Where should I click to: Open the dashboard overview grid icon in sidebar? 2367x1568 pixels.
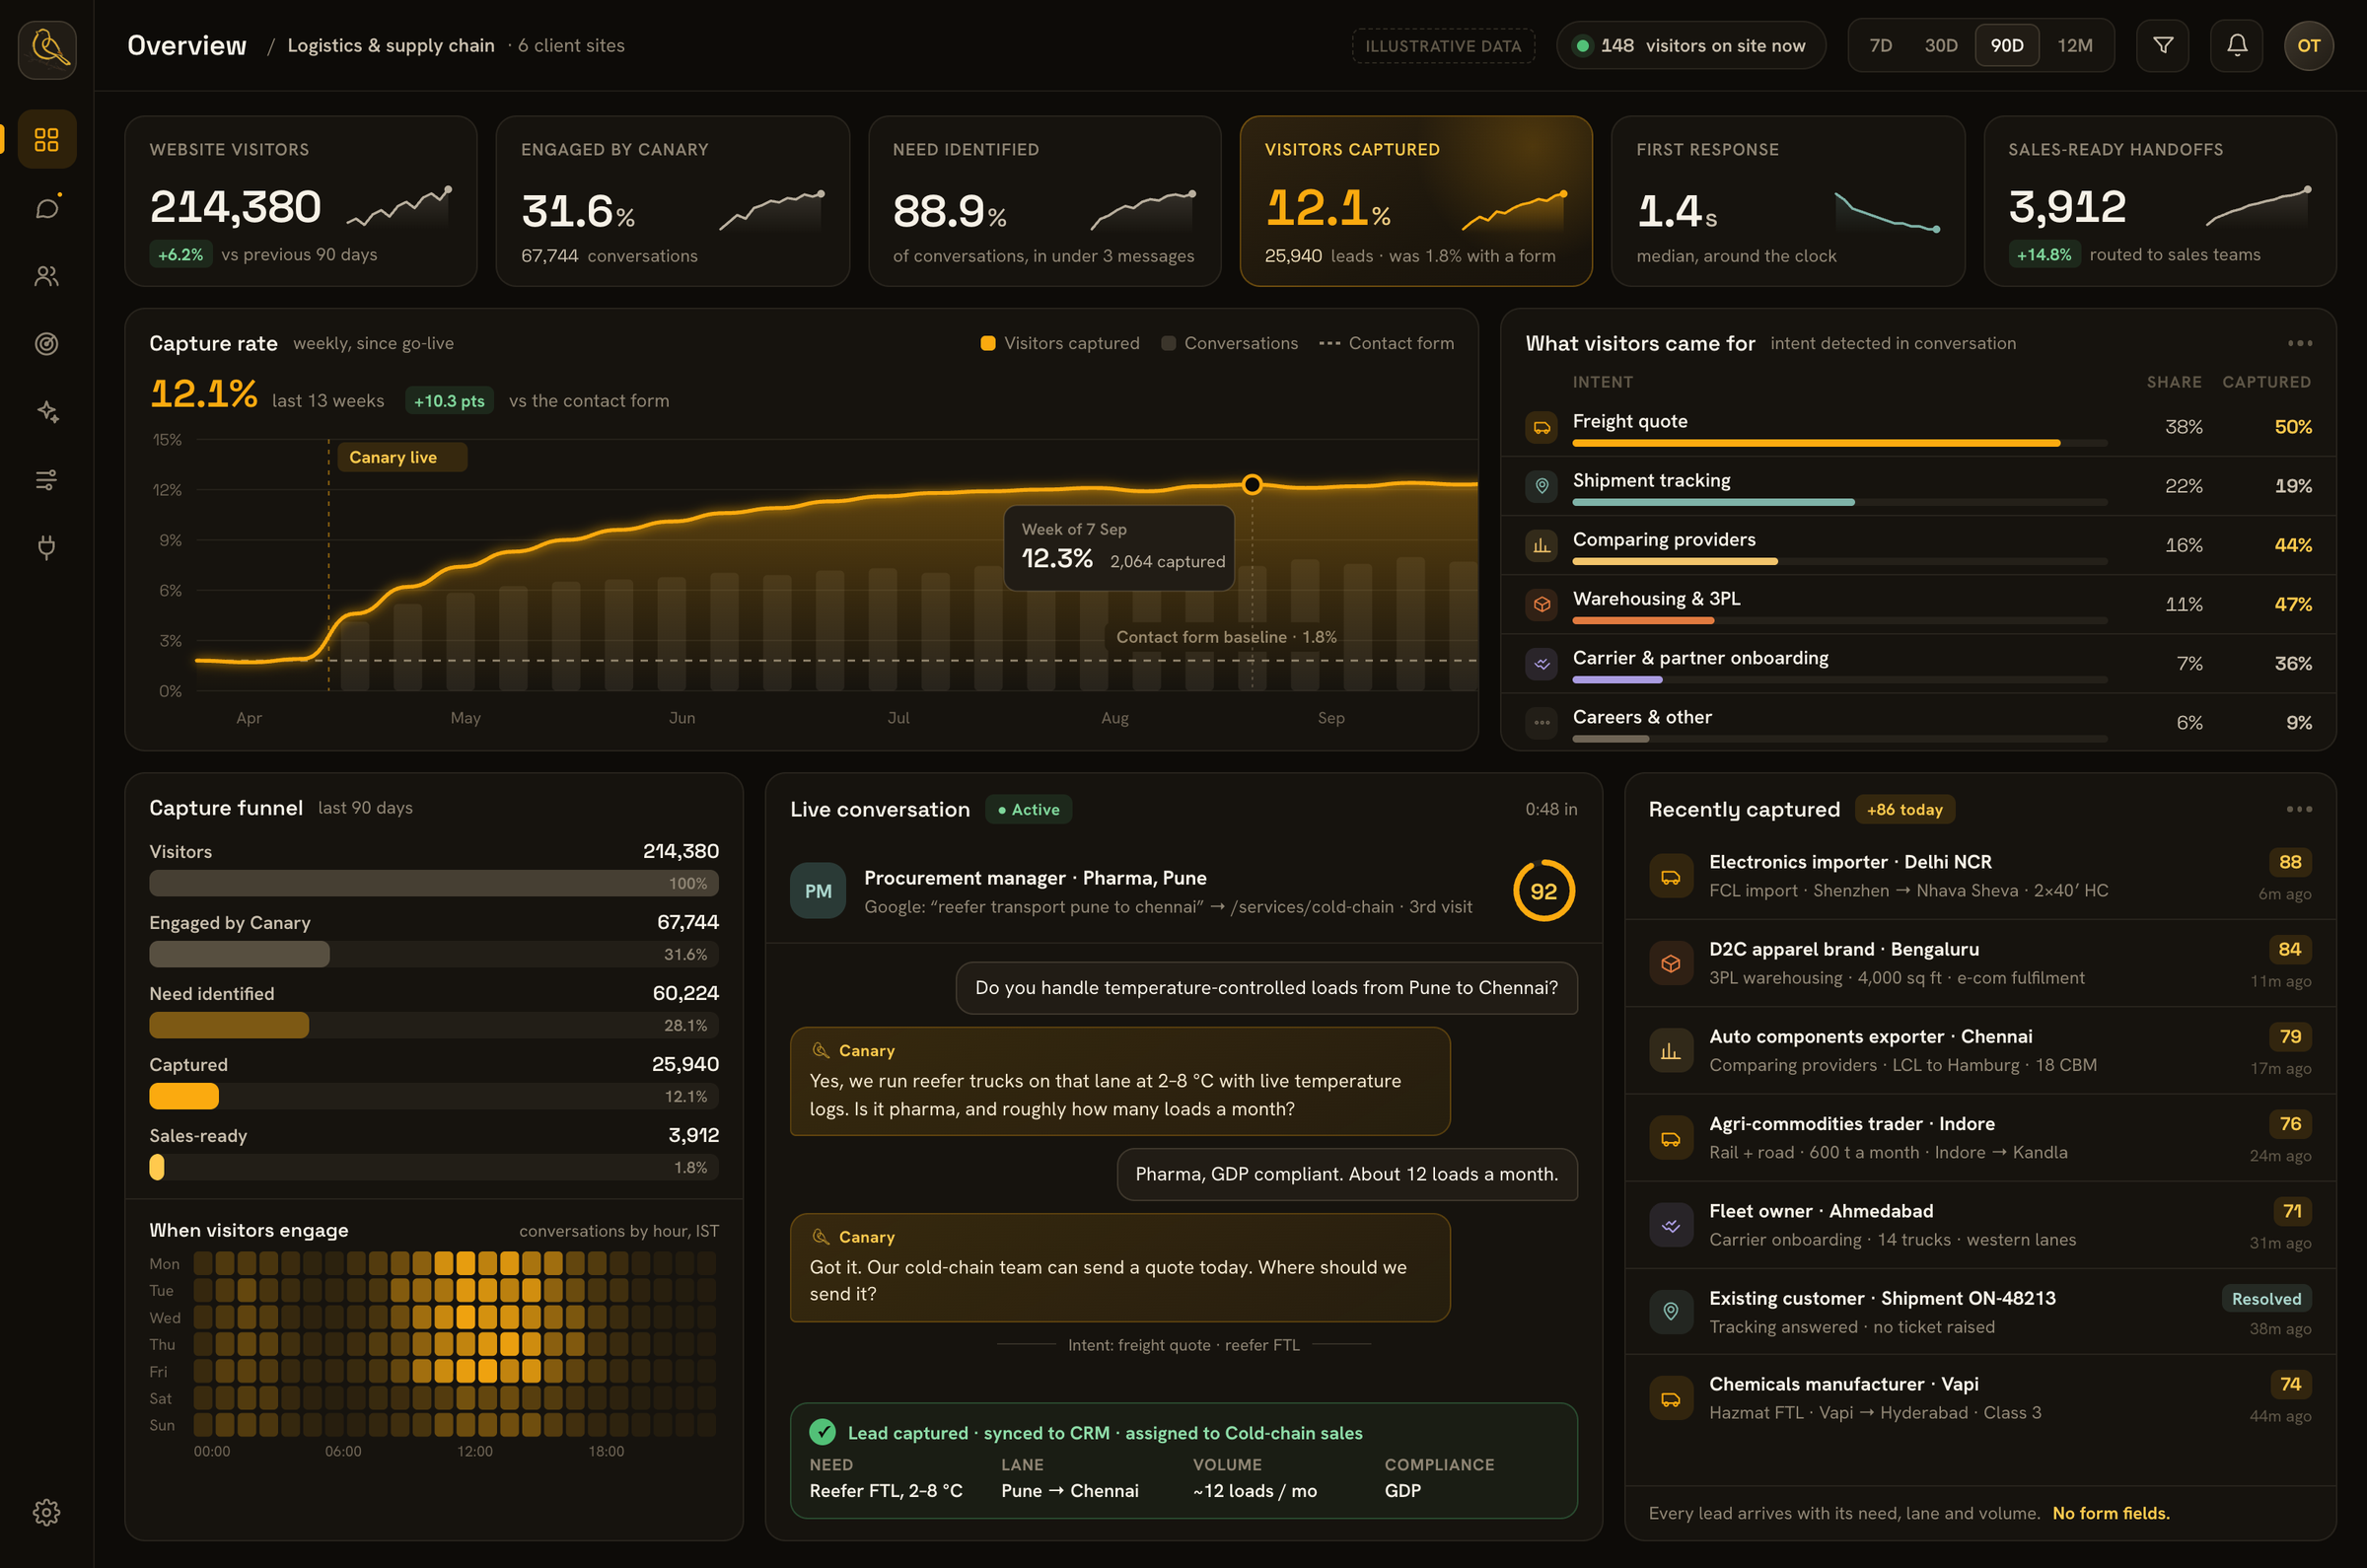47,139
